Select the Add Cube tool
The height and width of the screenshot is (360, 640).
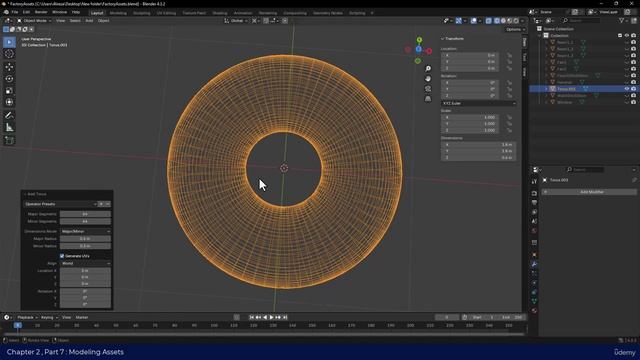tap(9, 141)
